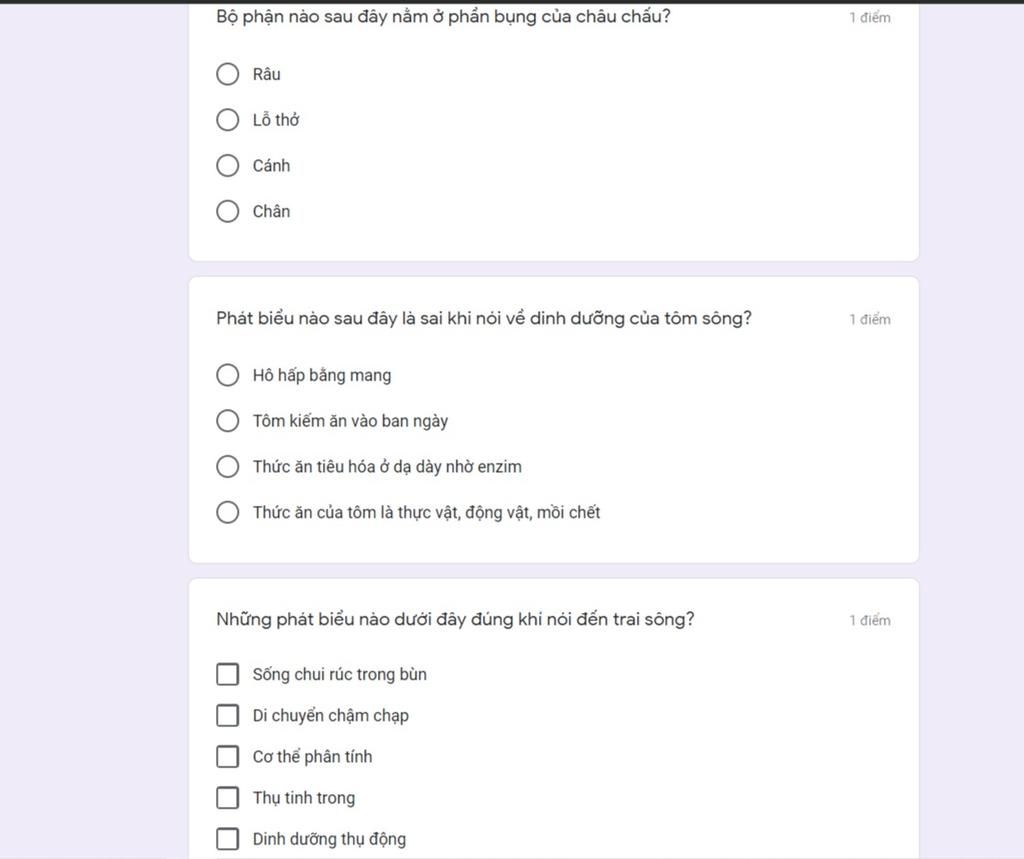Choose the "Chân" answer
Image resolution: width=1024 pixels, height=859 pixels.
coord(227,211)
